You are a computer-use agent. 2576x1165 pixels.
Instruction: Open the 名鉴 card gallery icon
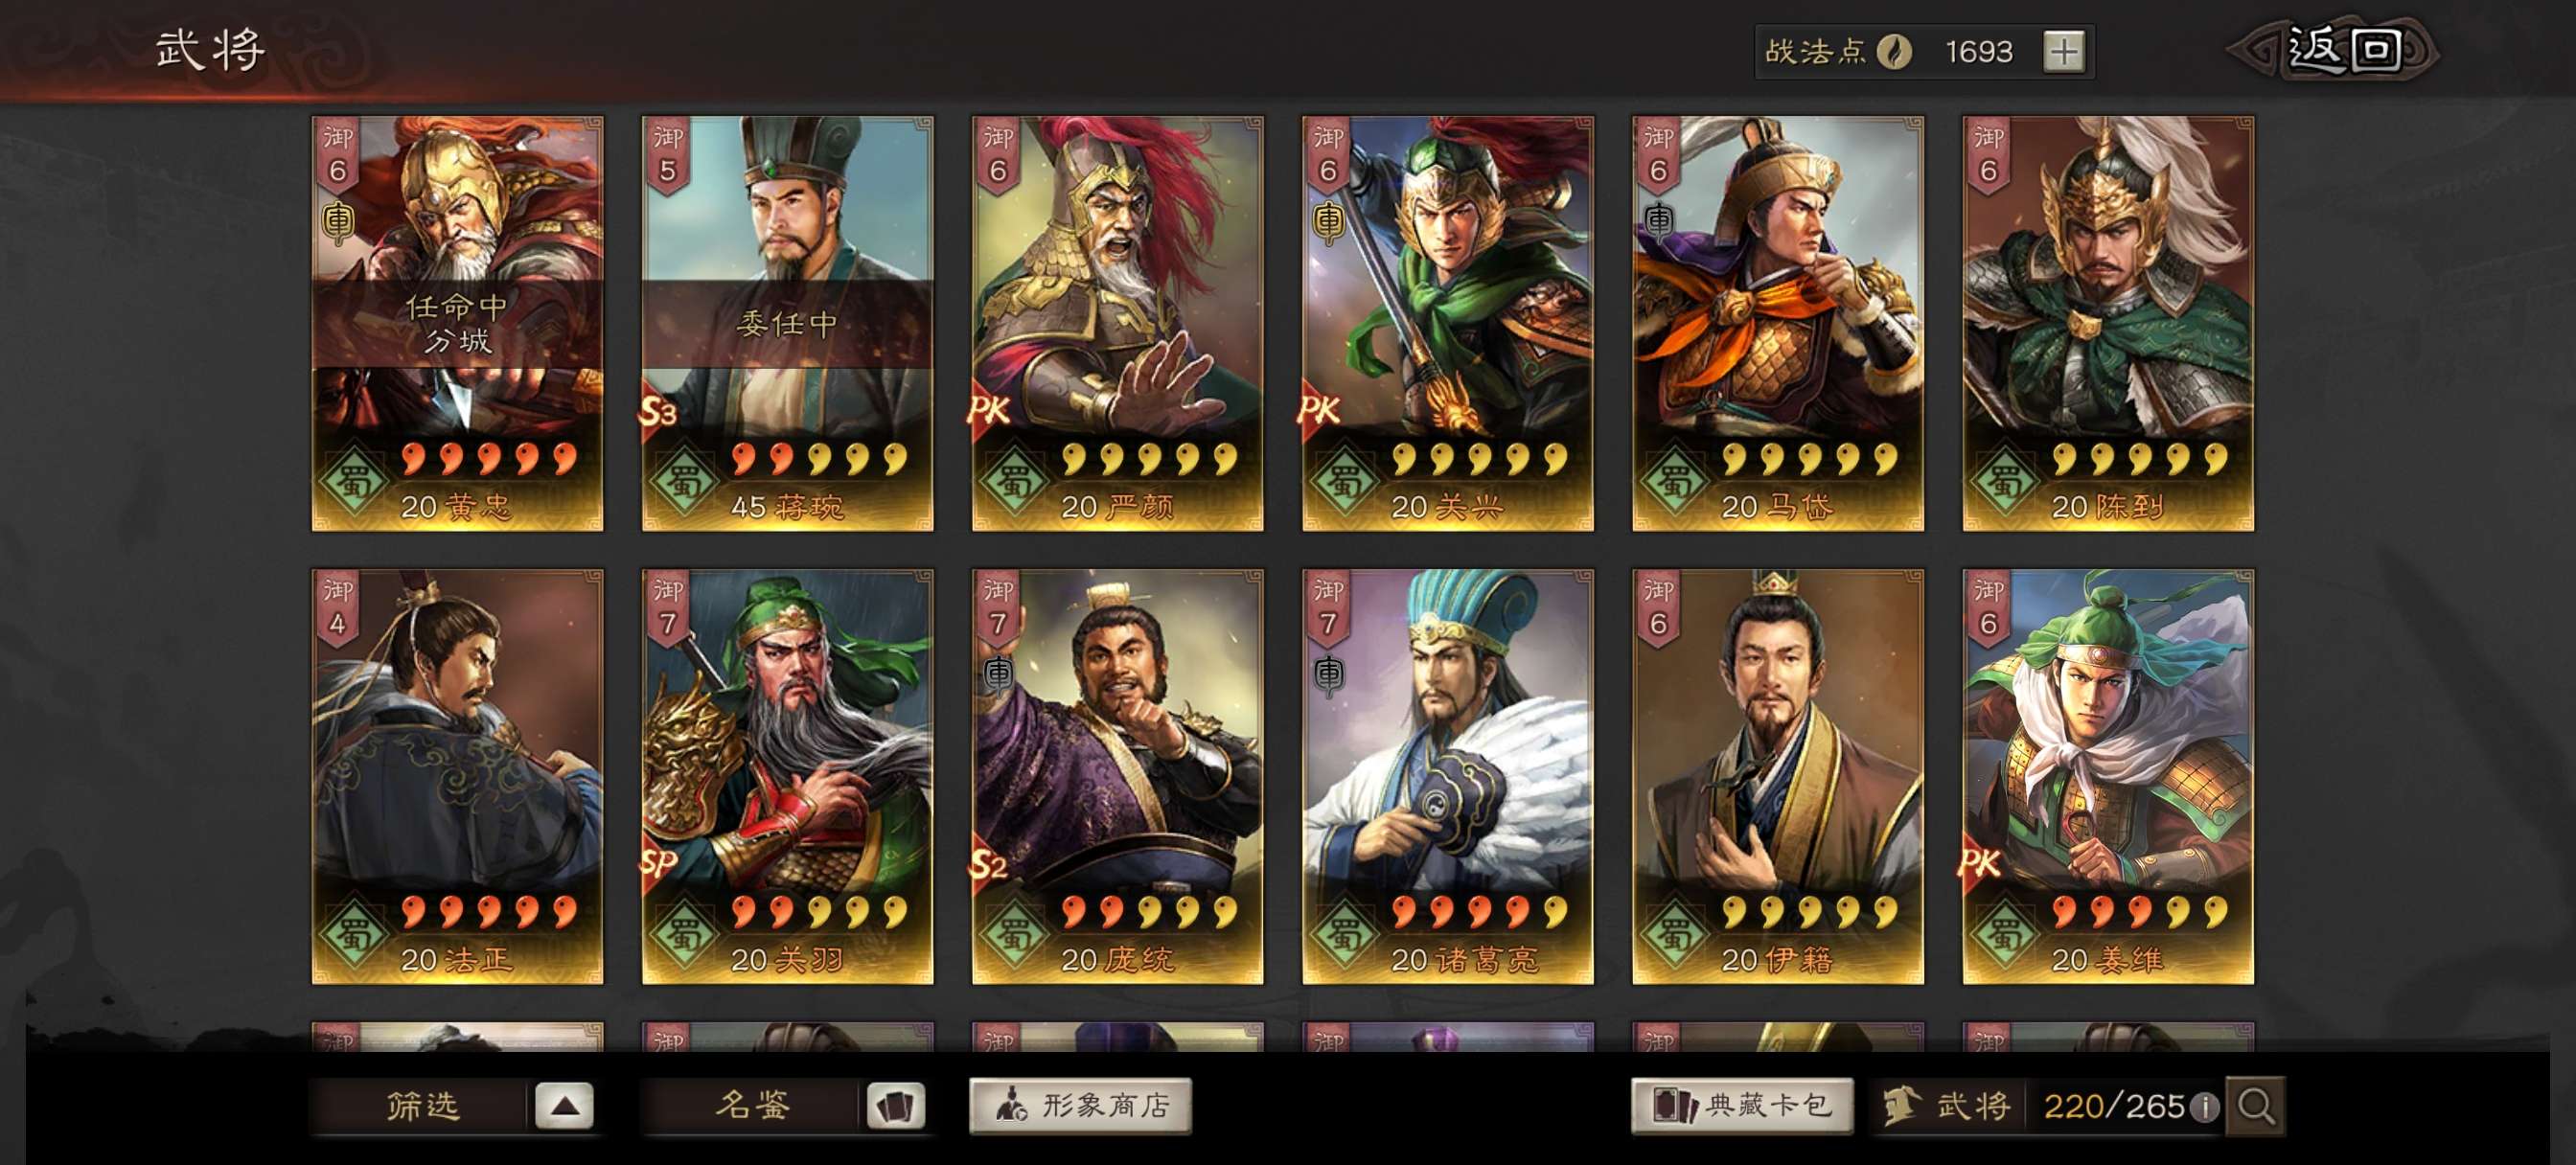[x=895, y=1106]
